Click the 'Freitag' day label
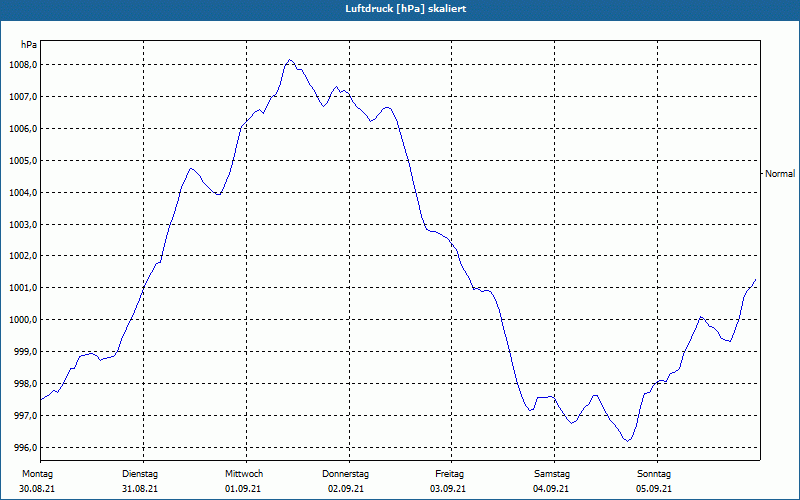This screenshot has height=500, width=800. (x=449, y=474)
